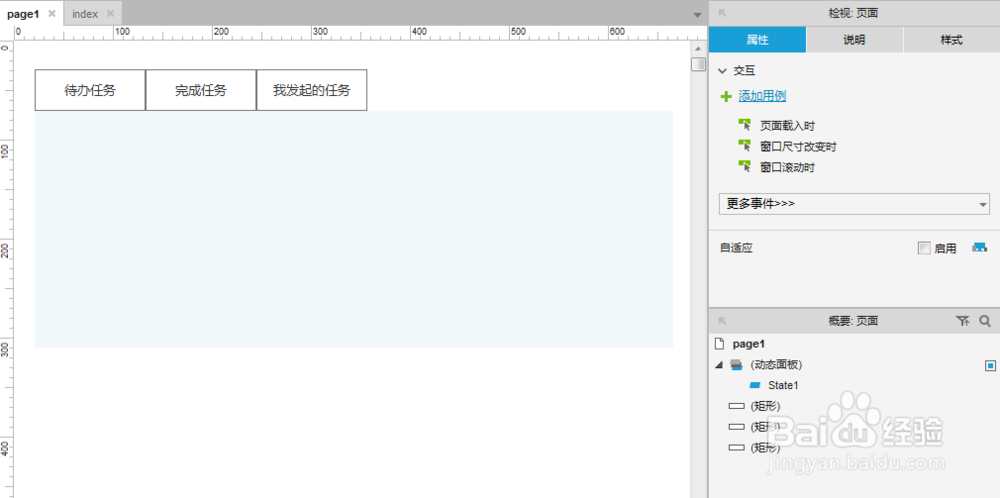Viewport: 1000px width, 498px height.
Task: Collapse the 交互 section
Action: (x=723, y=71)
